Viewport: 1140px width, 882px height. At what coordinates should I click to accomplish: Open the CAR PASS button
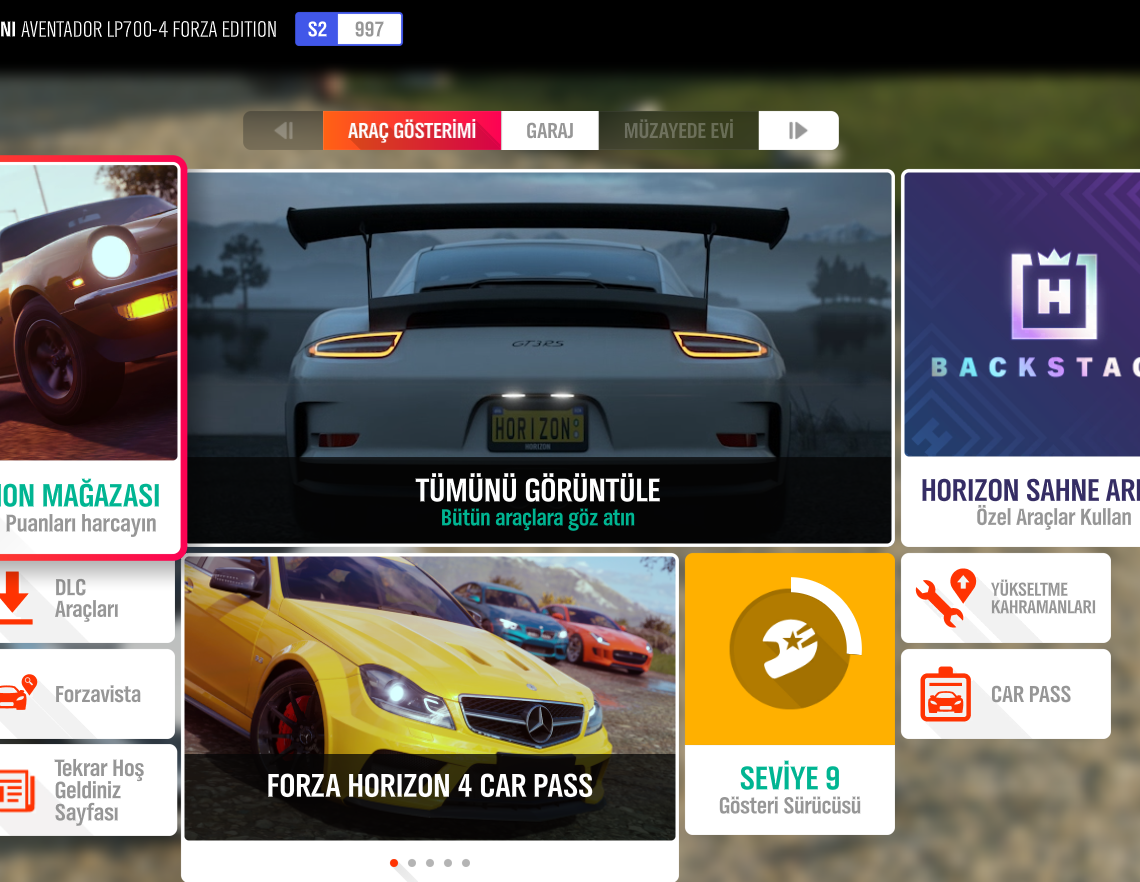click(x=1005, y=694)
